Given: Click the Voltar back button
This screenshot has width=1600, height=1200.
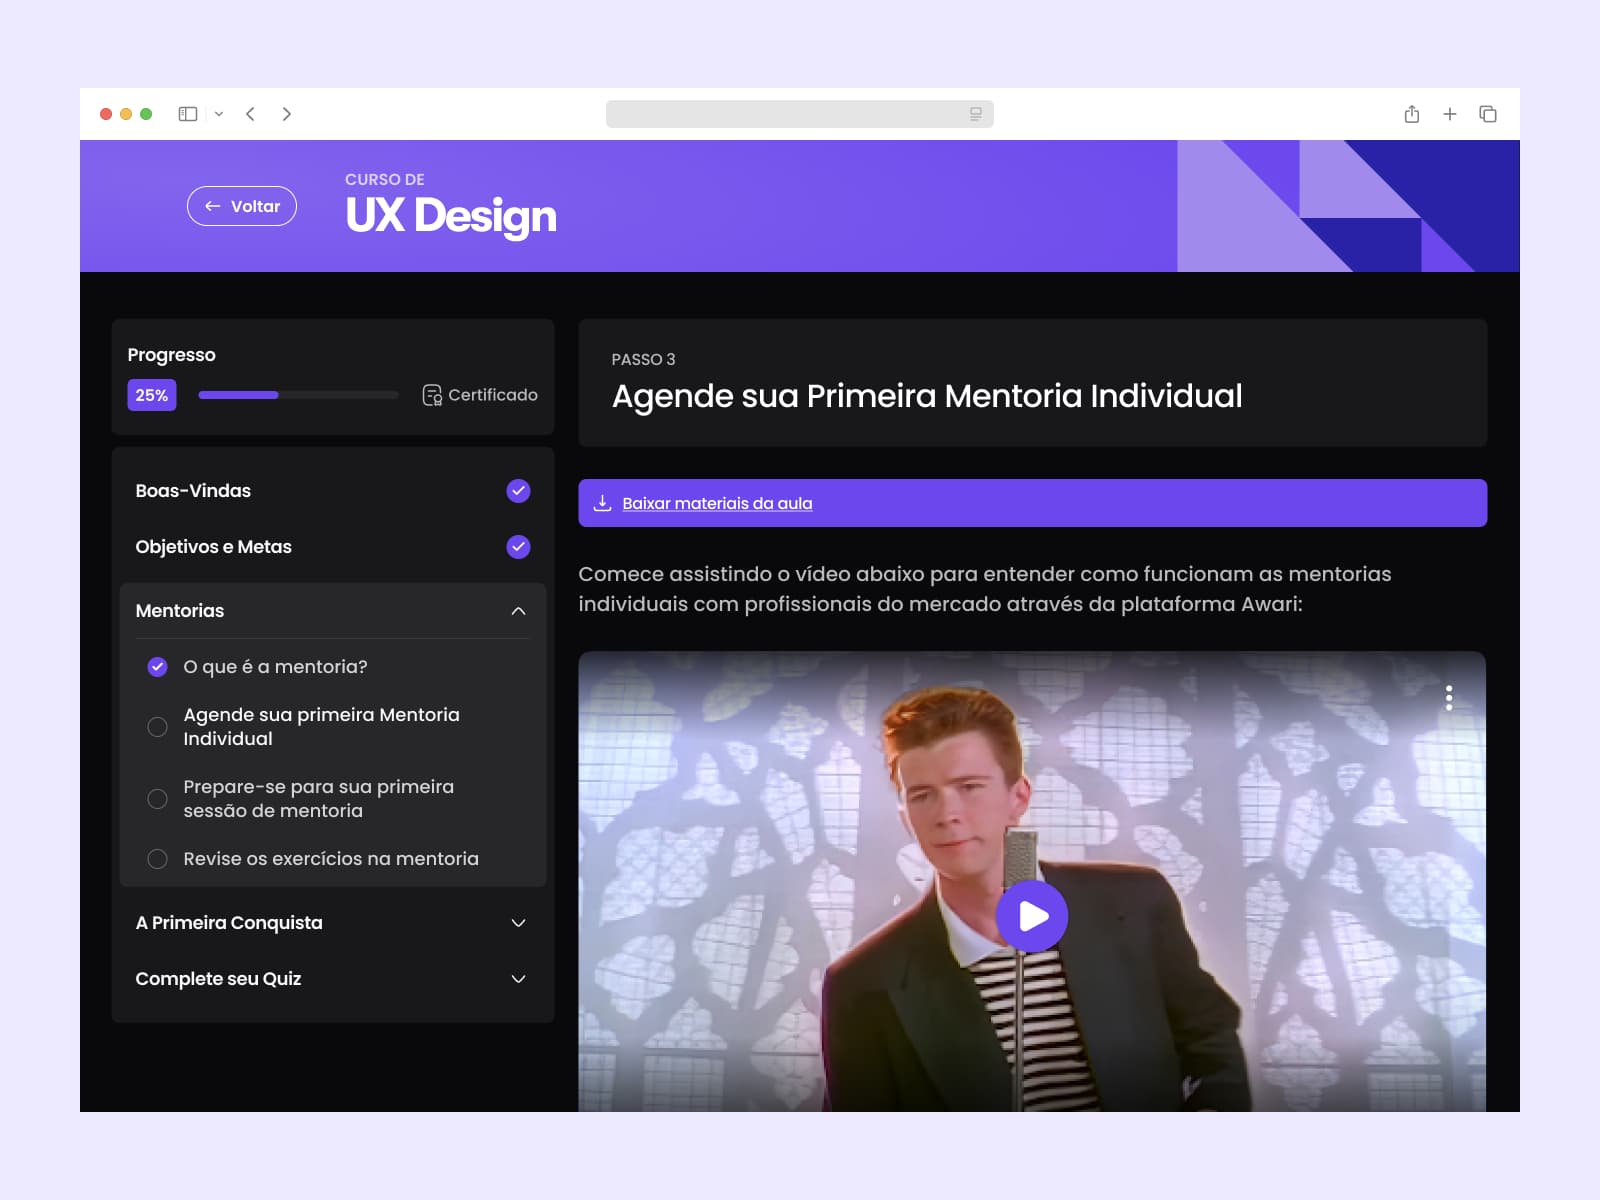Looking at the screenshot, I should point(242,206).
